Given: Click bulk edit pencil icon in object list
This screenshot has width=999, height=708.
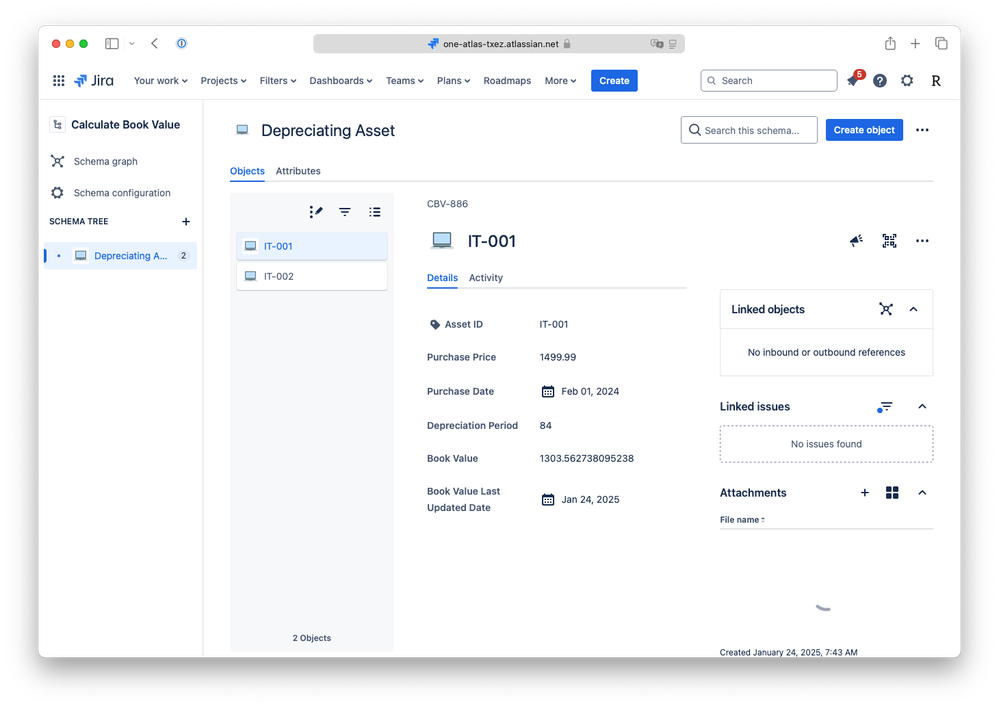Looking at the screenshot, I should click(316, 212).
